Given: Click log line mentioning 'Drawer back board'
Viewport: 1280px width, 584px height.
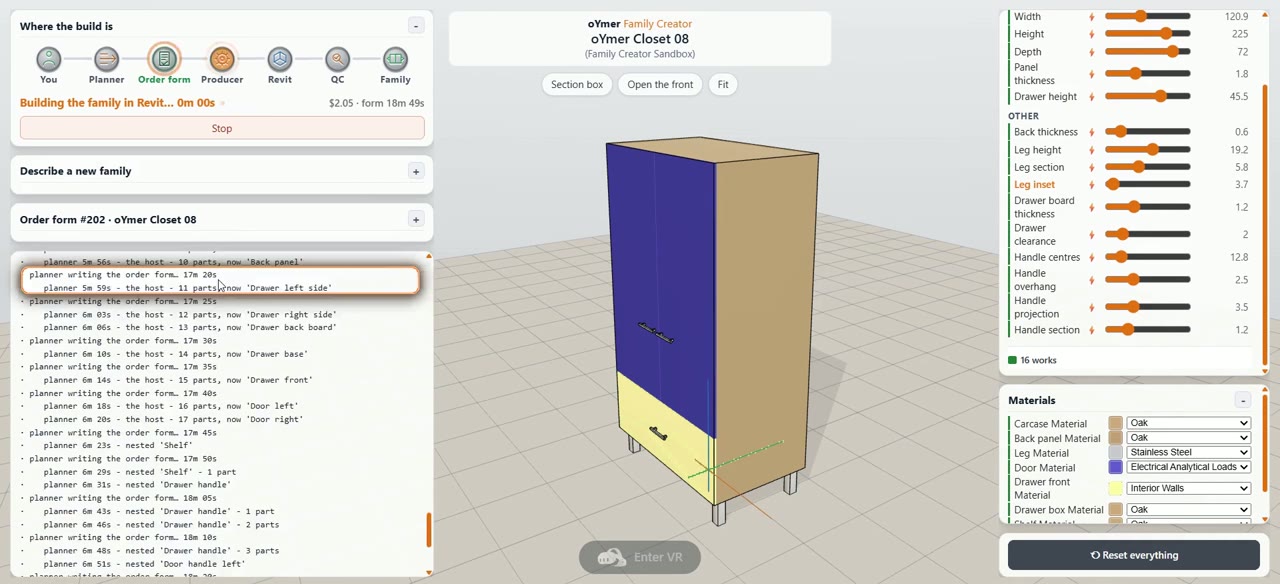Looking at the screenshot, I should tap(190, 327).
